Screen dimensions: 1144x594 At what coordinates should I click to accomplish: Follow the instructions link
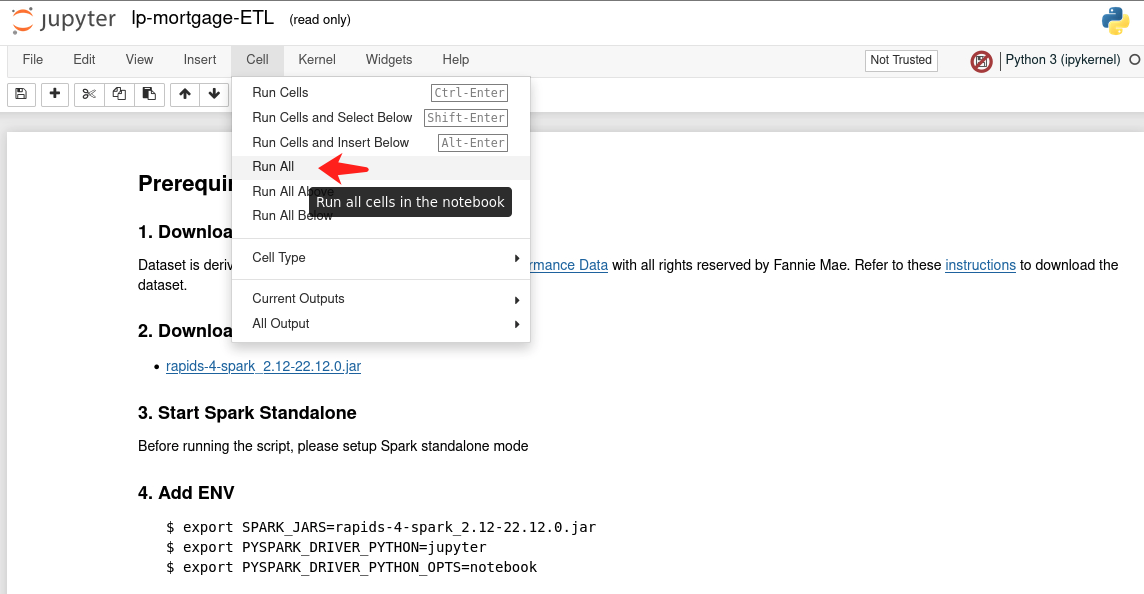pos(980,266)
